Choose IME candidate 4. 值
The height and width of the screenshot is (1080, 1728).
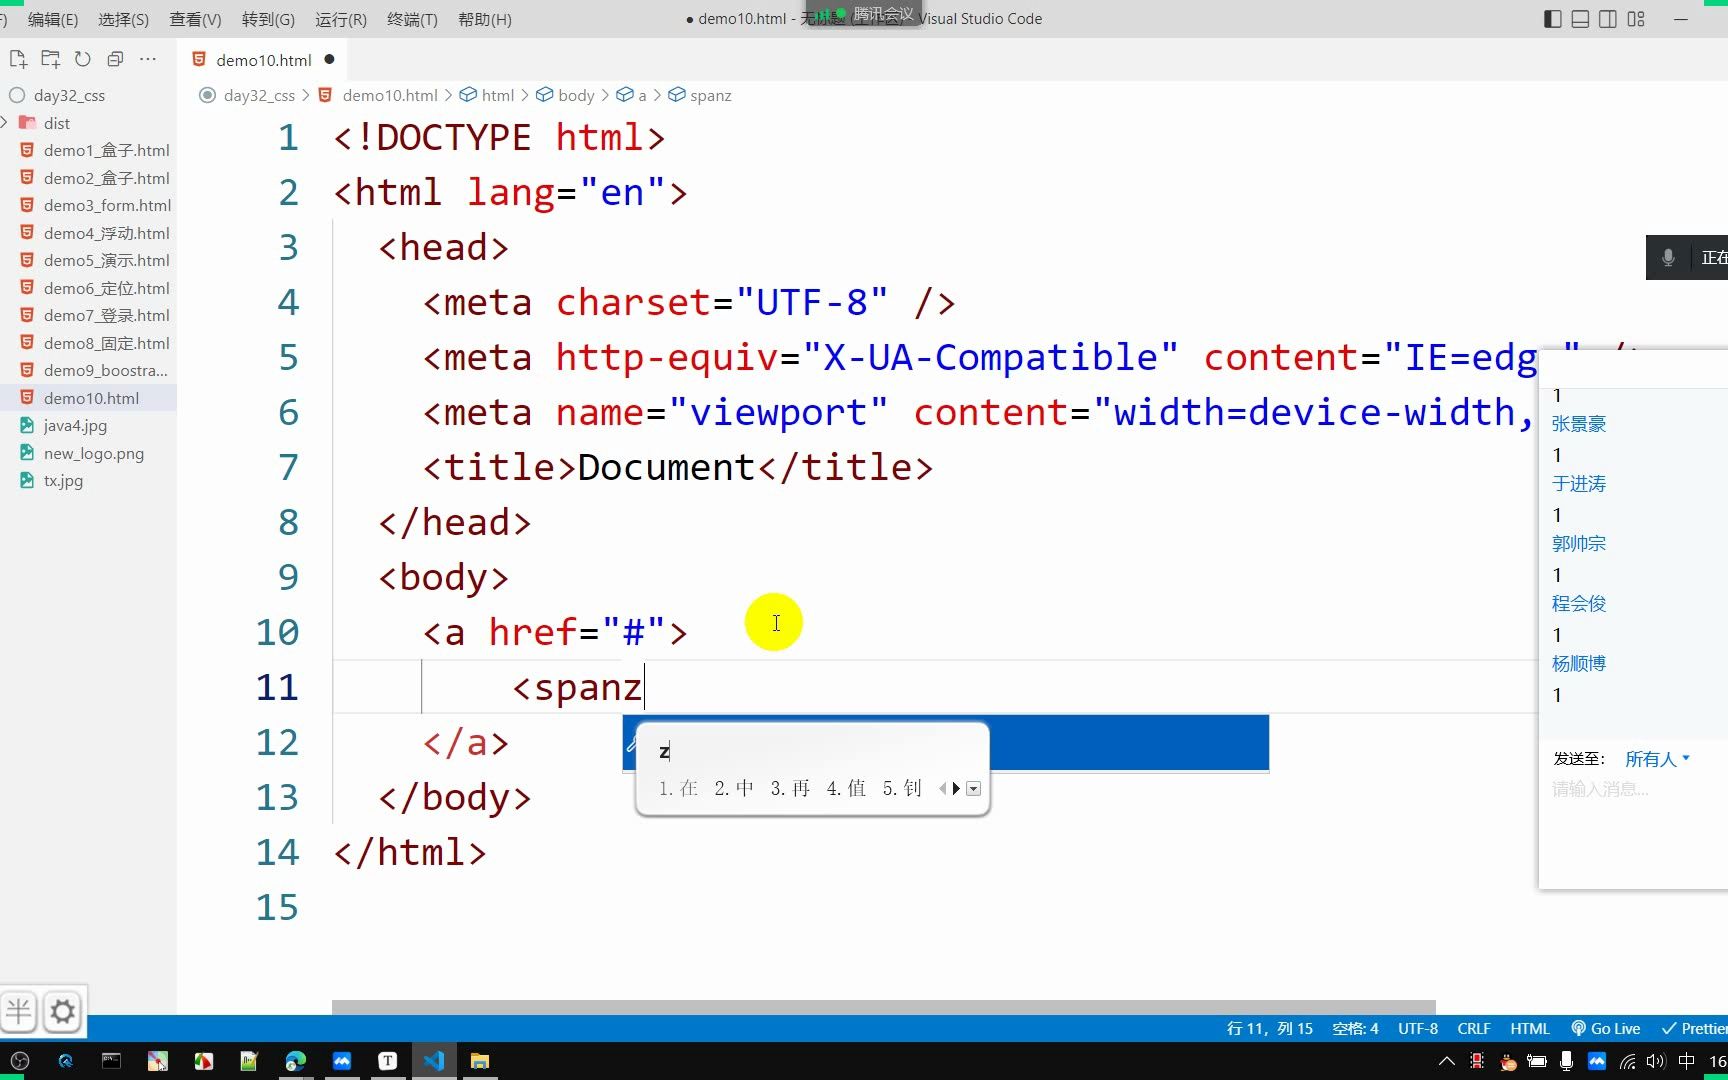[846, 788]
